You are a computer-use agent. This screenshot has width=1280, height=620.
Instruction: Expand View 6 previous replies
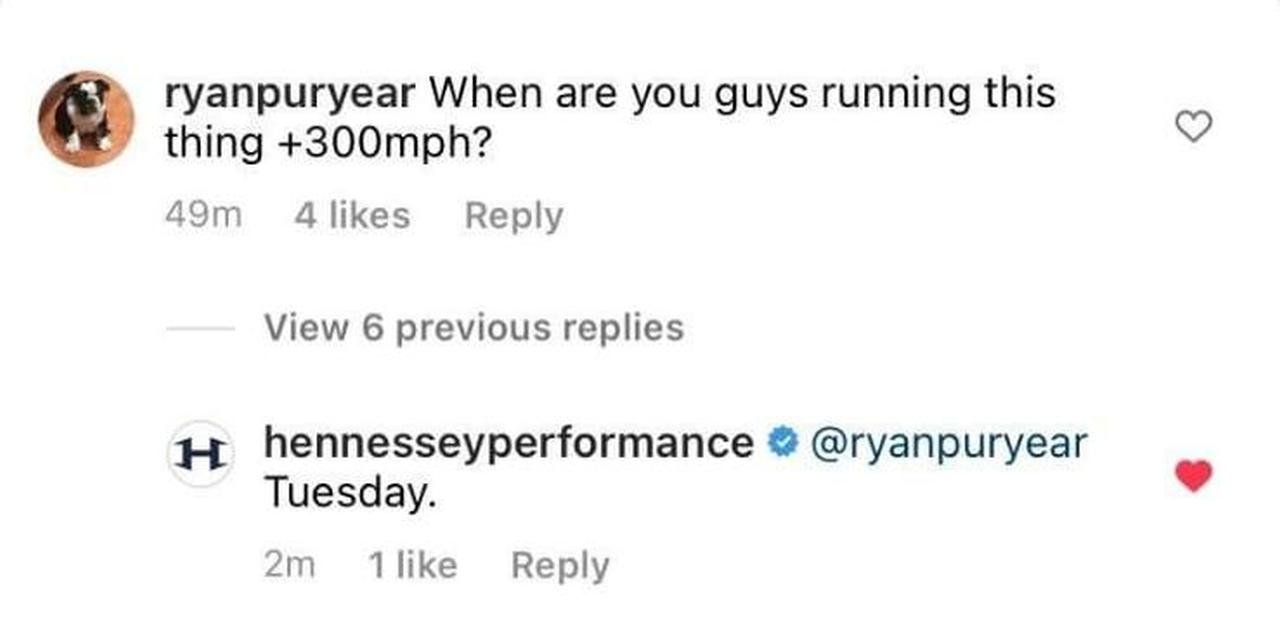click(x=474, y=327)
